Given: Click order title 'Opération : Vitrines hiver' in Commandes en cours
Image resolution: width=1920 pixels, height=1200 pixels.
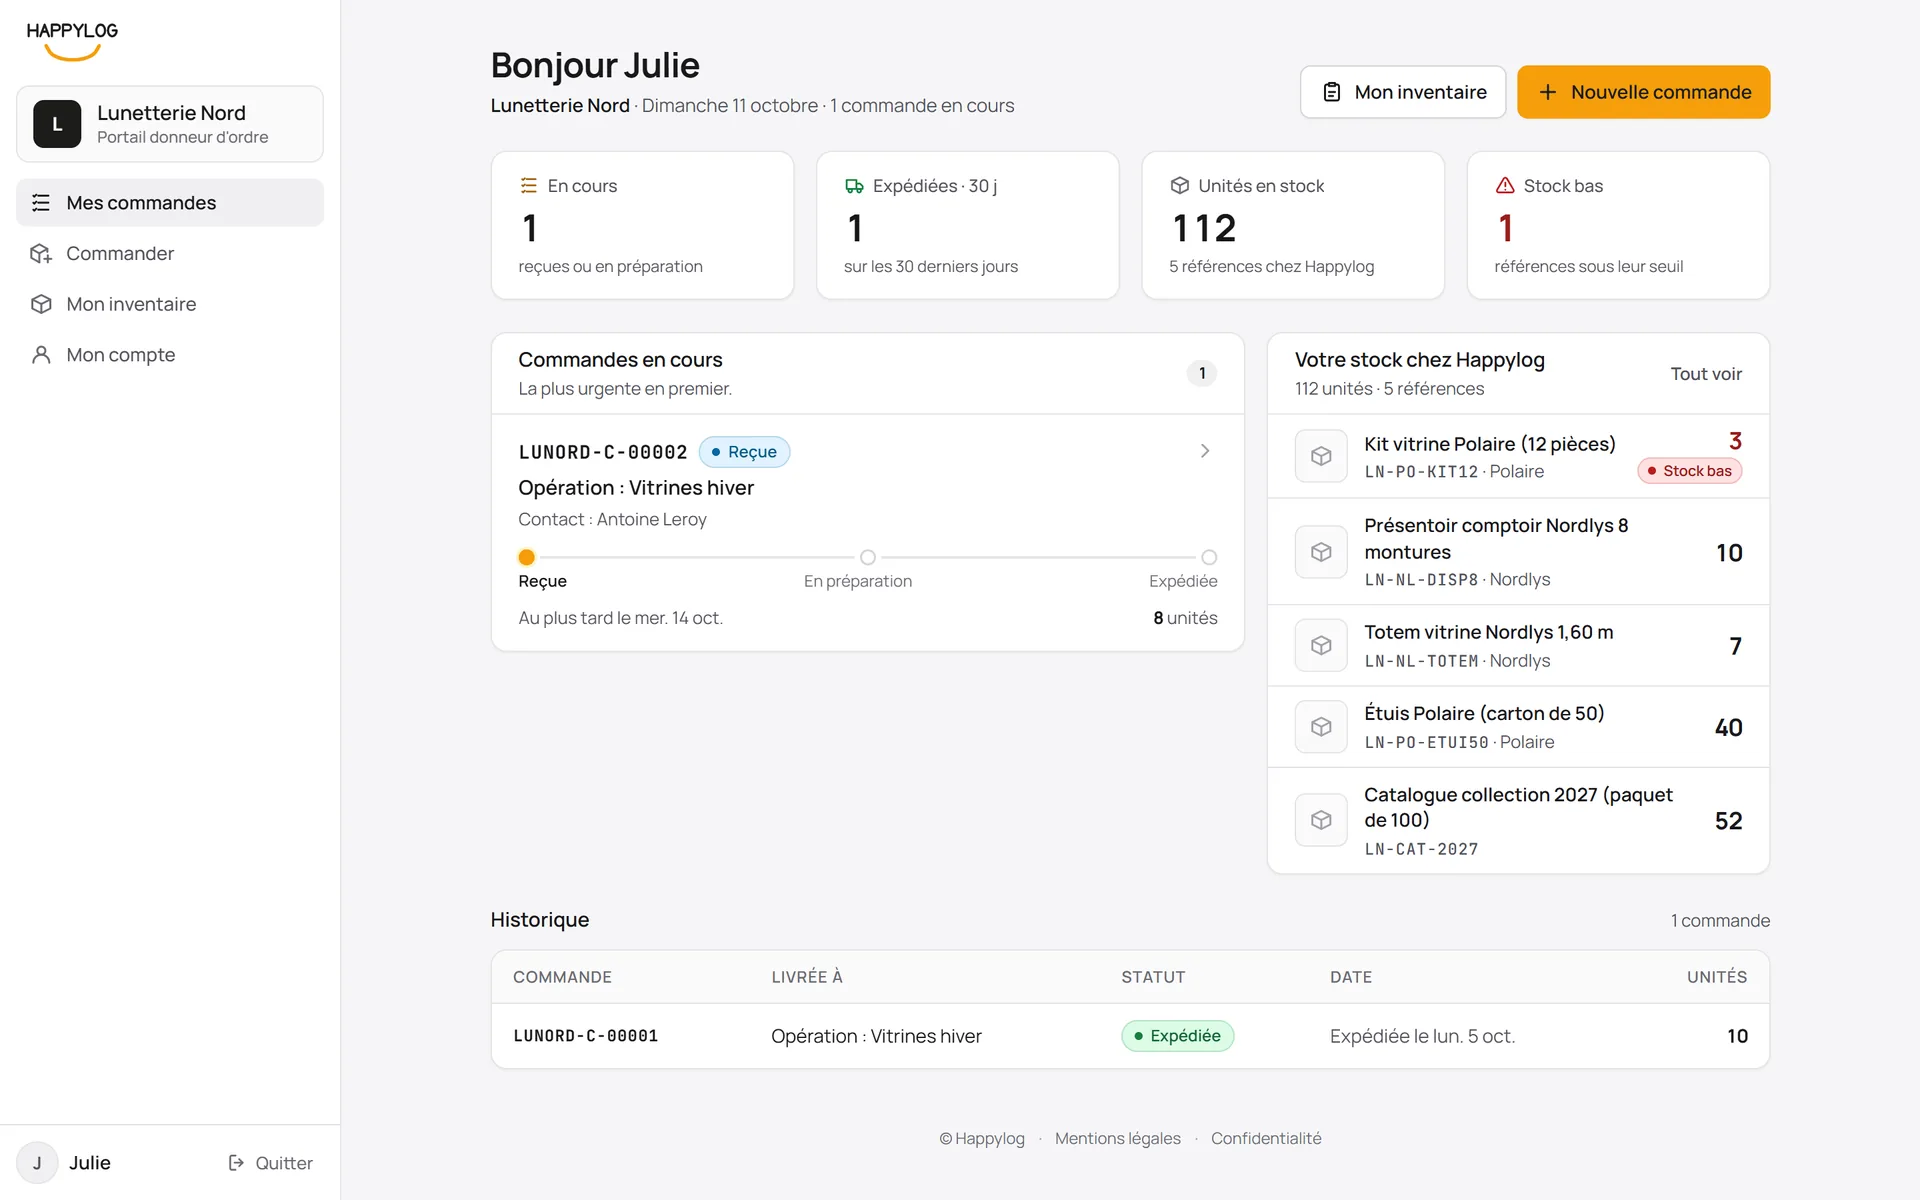Looking at the screenshot, I should pyautogui.click(x=636, y=488).
